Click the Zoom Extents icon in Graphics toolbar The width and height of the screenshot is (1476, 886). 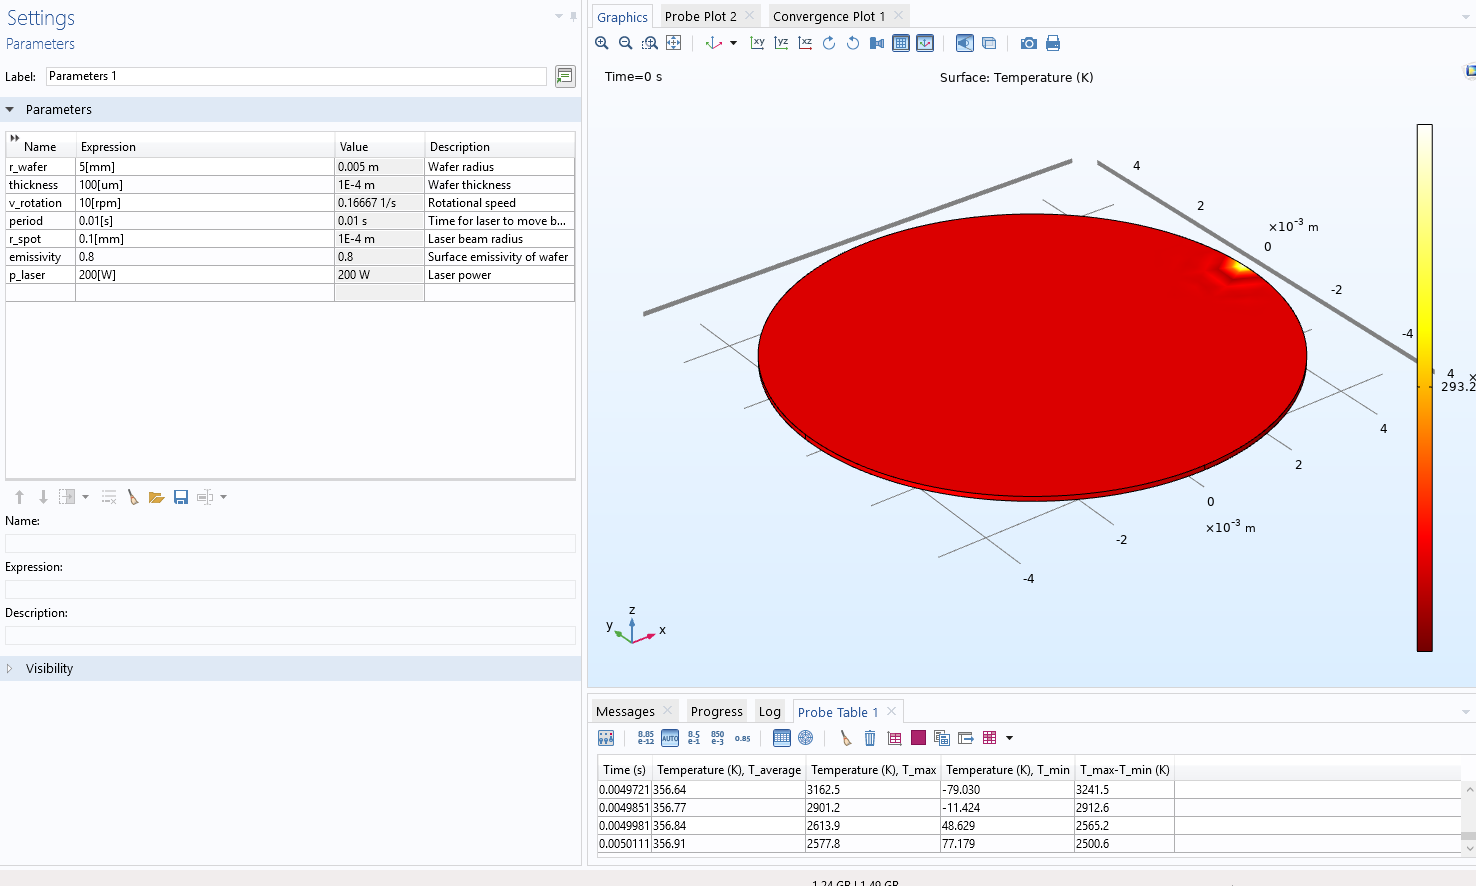tap(674, 43)
